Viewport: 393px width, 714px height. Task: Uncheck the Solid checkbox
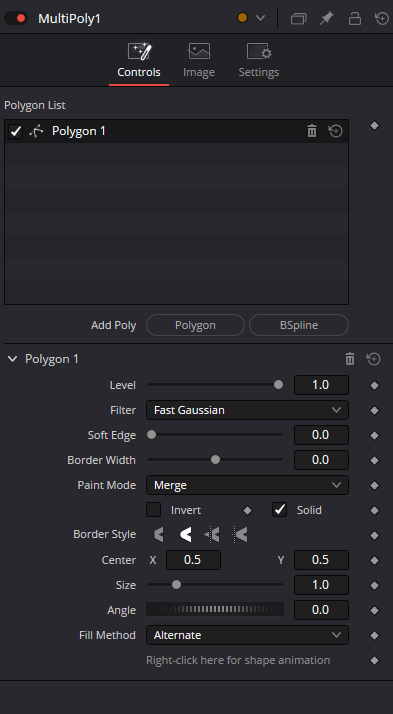pos(279,510)
